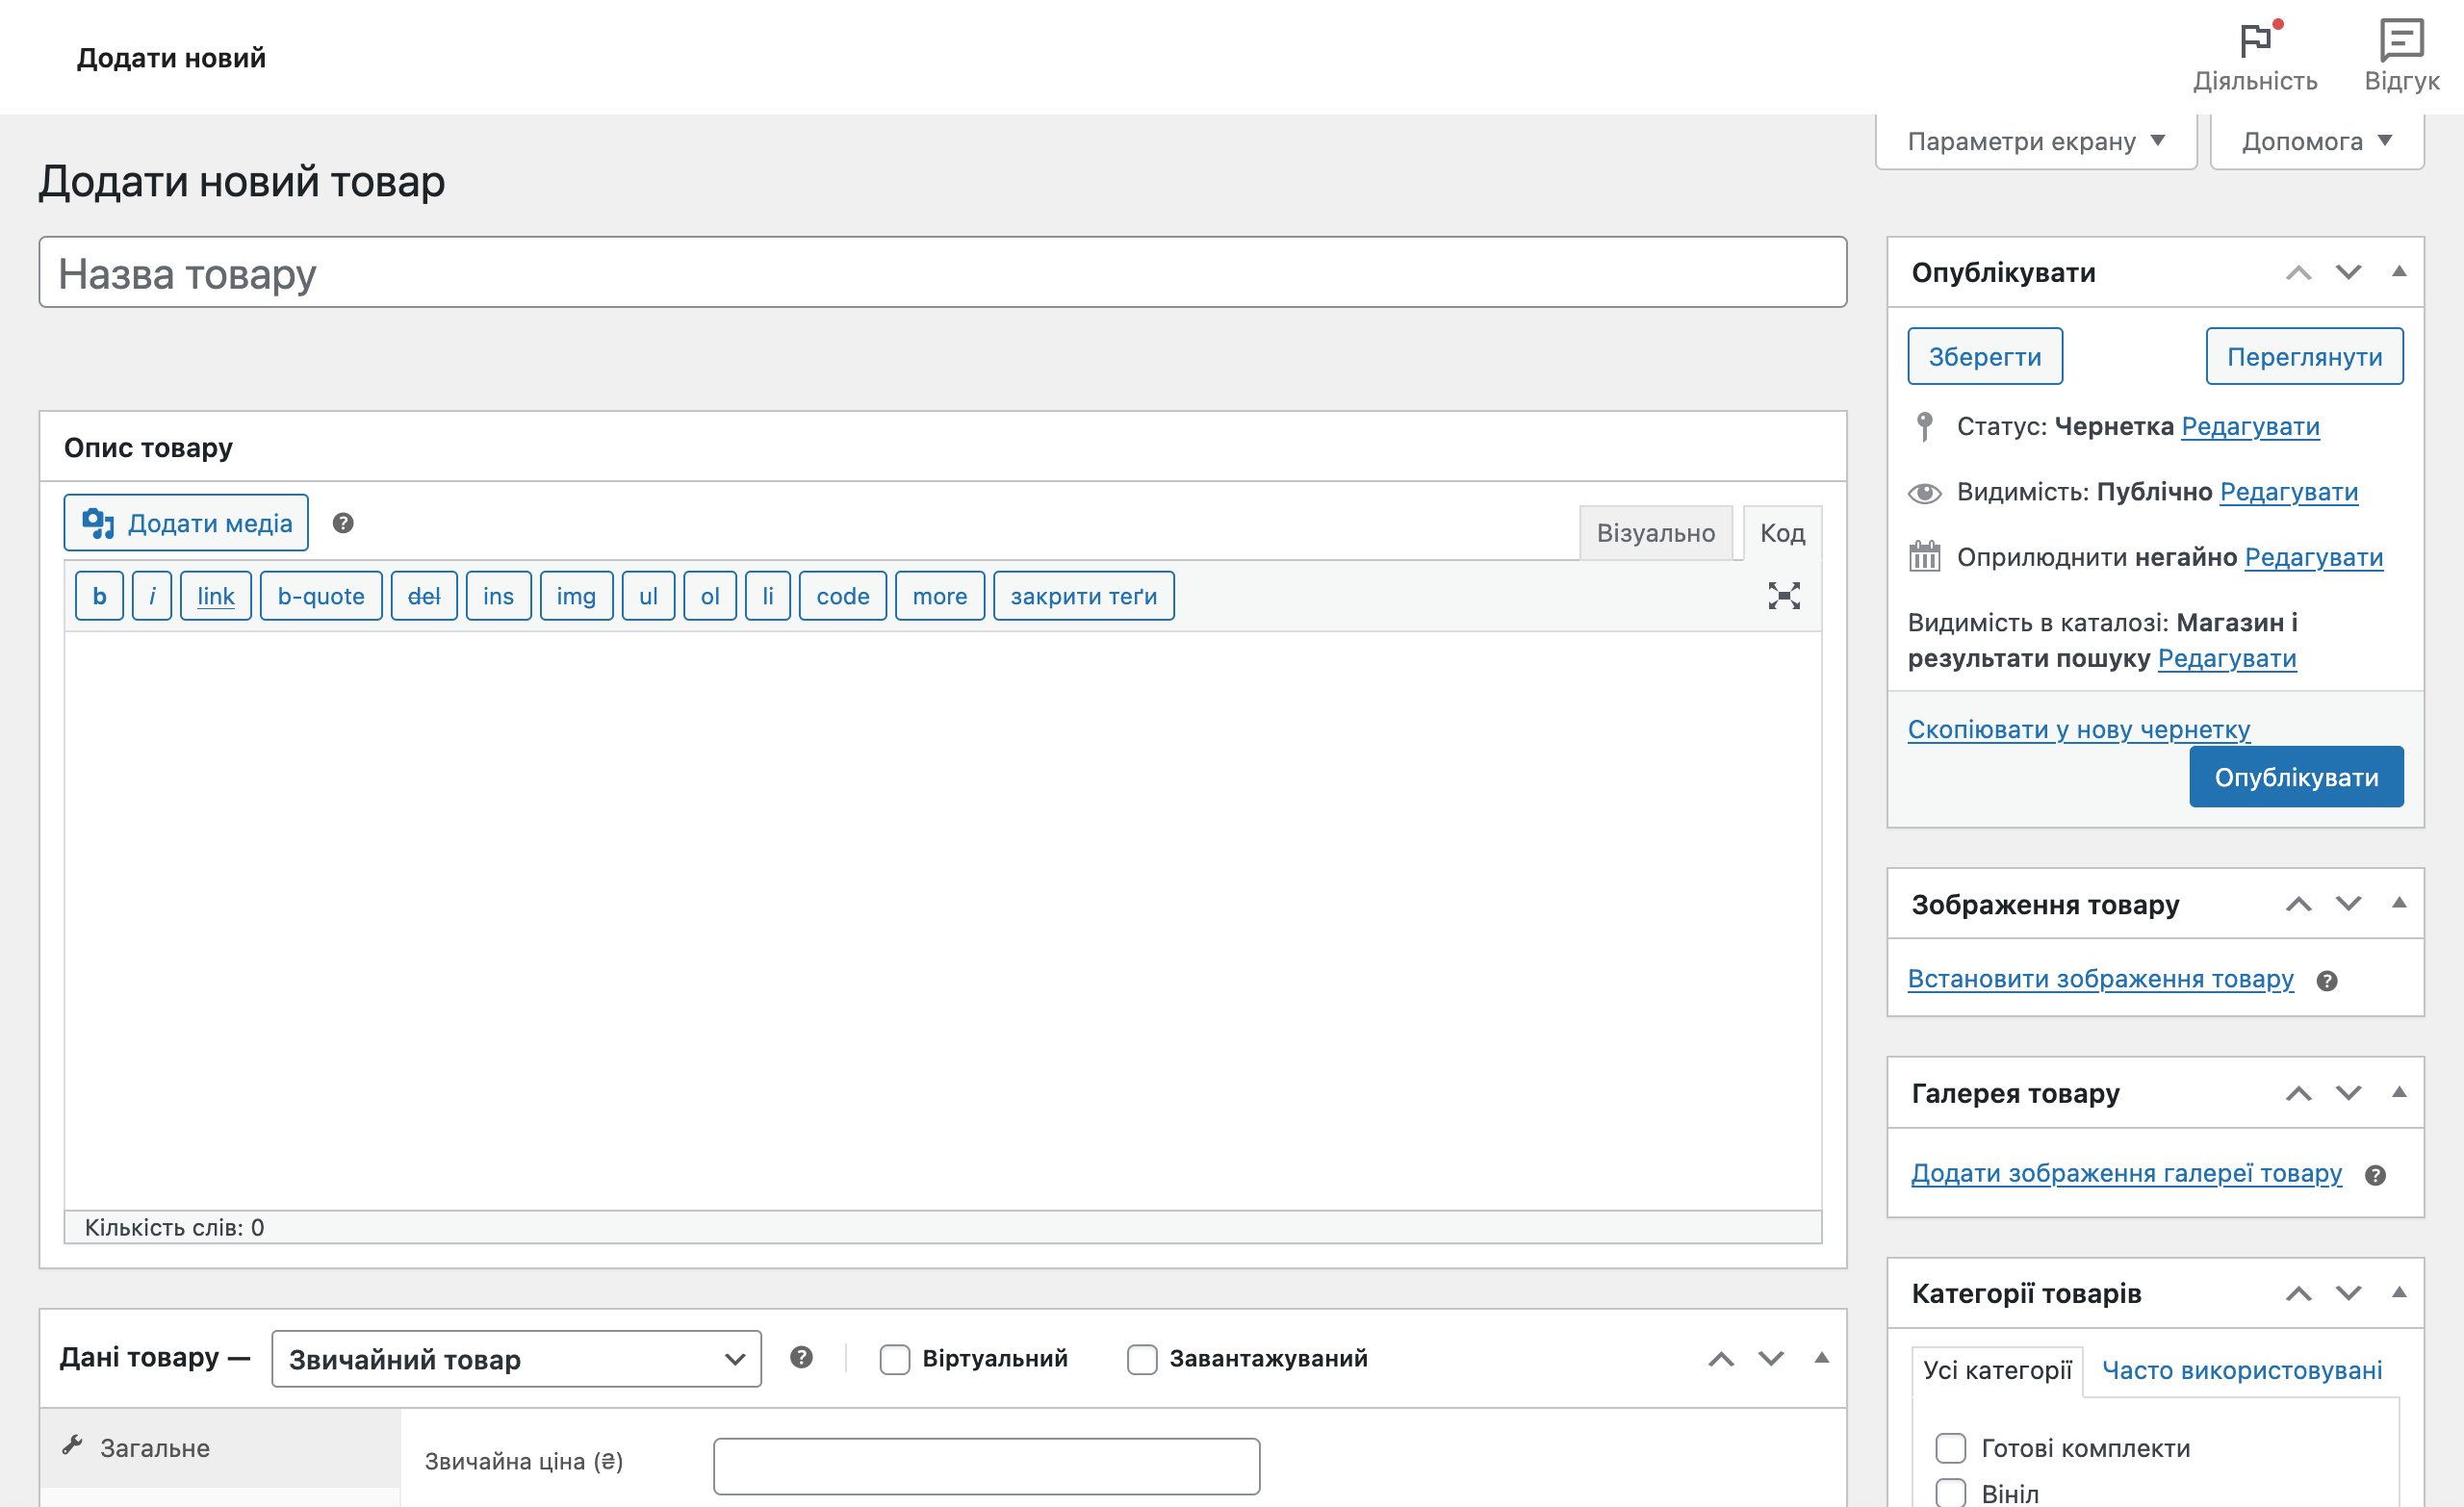Switch to the Візуально editor tab

(1655, 533)
